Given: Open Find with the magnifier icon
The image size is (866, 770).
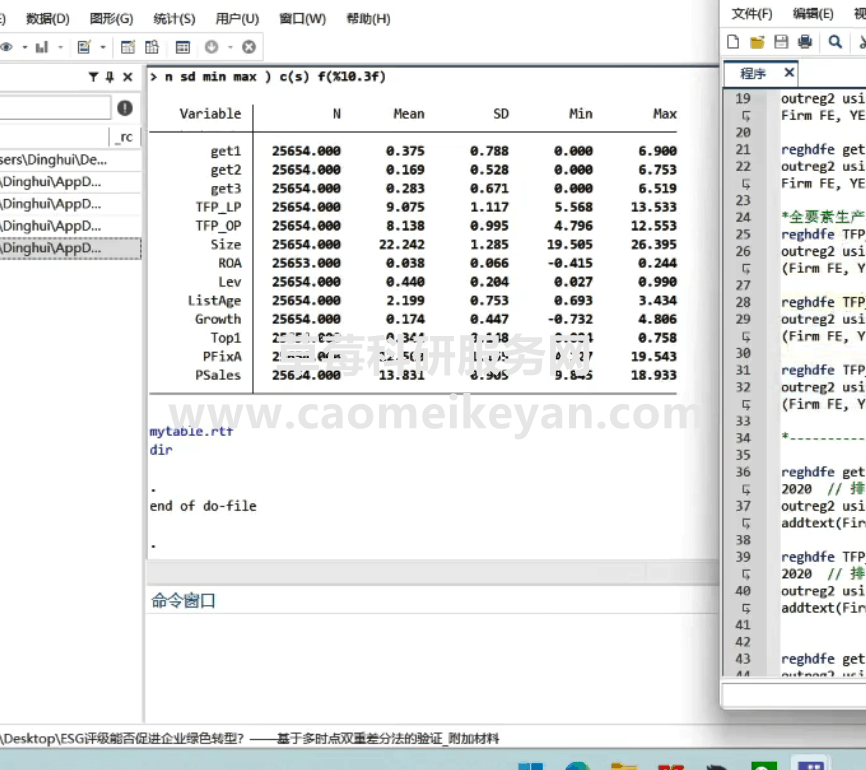Looking at the screenshot, I should 835,42.
